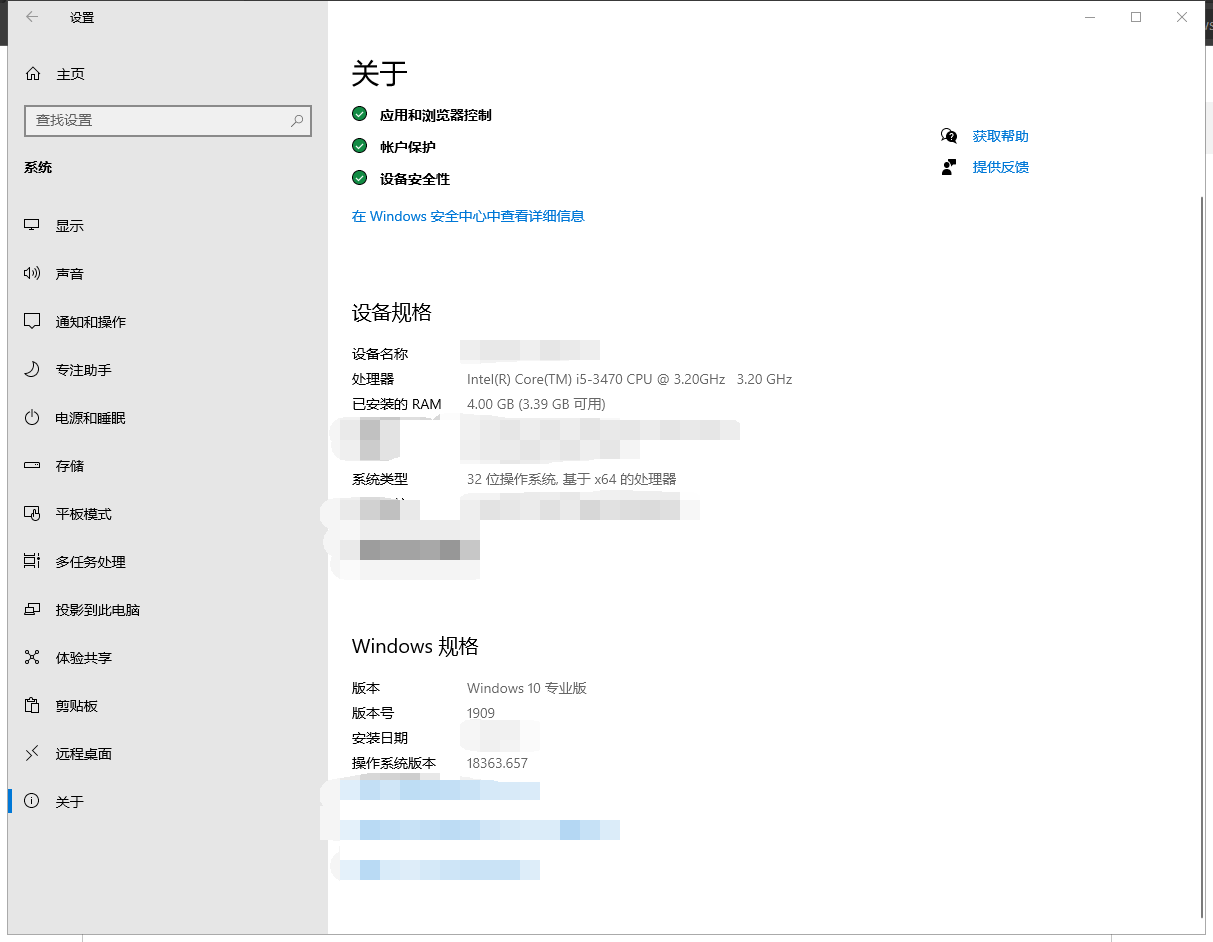Select the 专注助手 moon icon

[32, 370]
